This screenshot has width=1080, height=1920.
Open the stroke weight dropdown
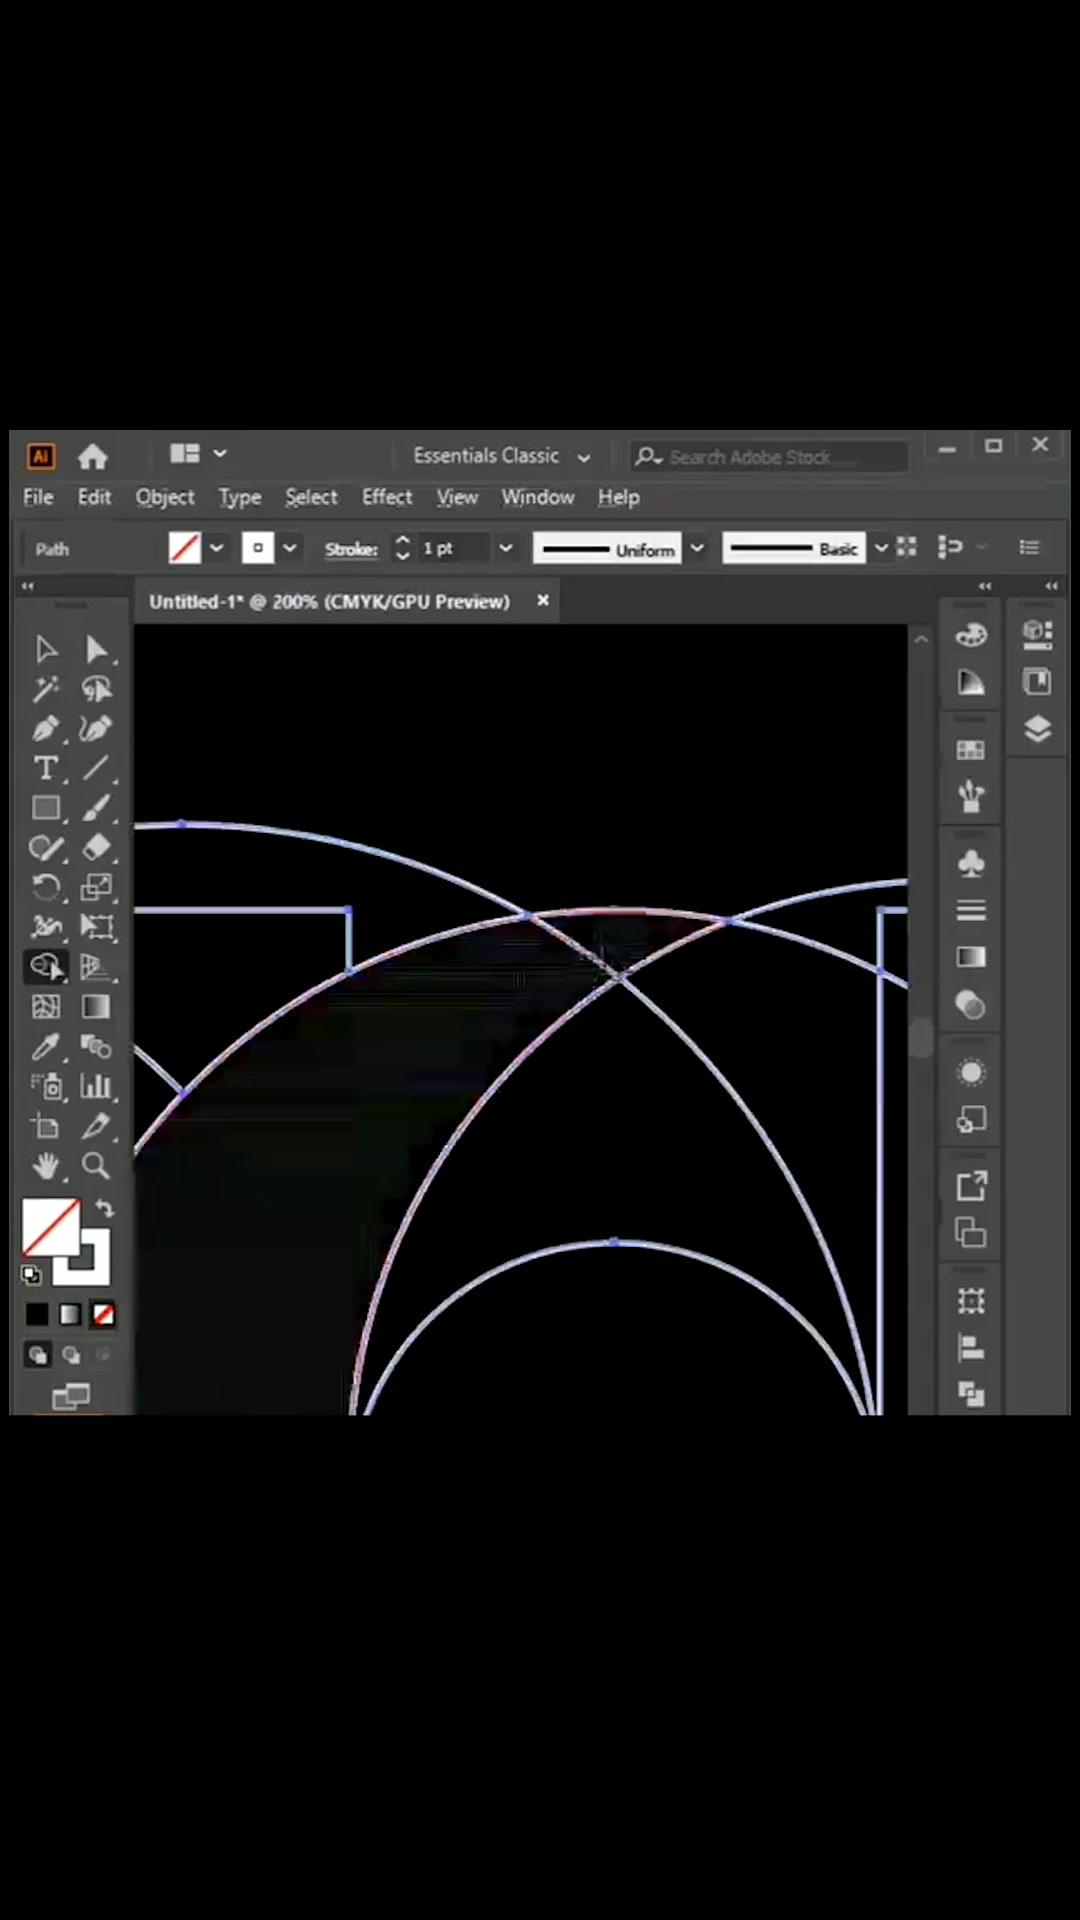(x=506, y=548)
